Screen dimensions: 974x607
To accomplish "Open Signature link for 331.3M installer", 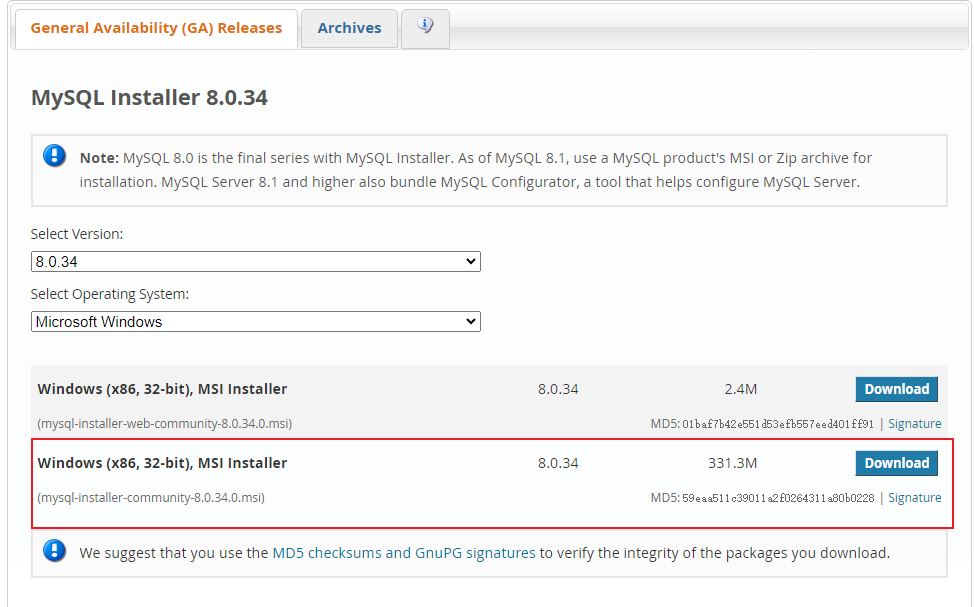I will 914,498.
